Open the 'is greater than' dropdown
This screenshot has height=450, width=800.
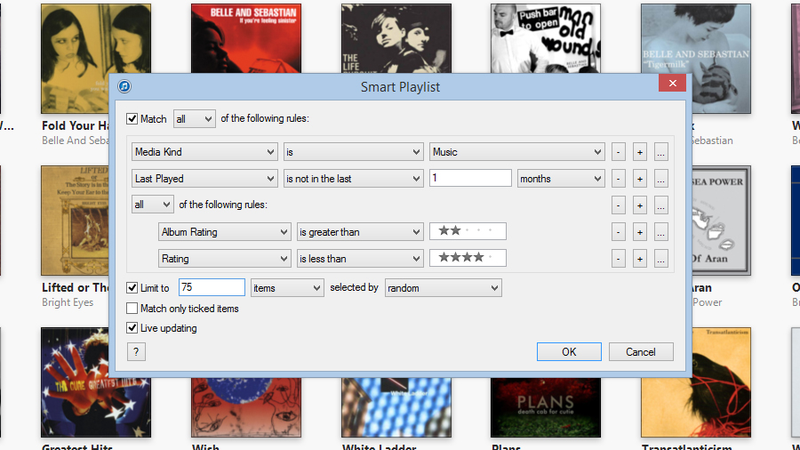(x=360, y=232)
